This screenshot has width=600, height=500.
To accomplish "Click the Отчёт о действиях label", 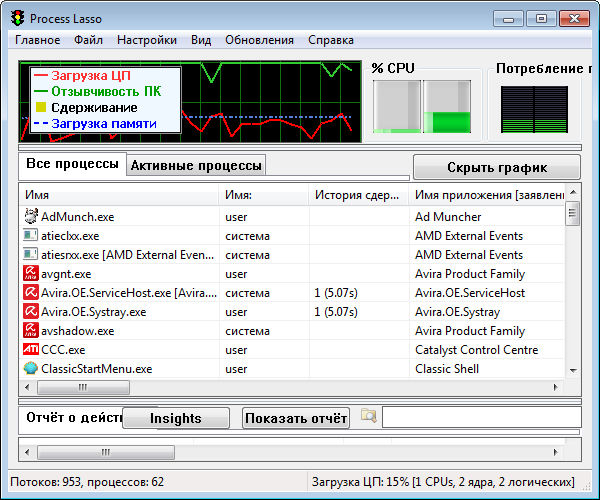I will 74,417.
